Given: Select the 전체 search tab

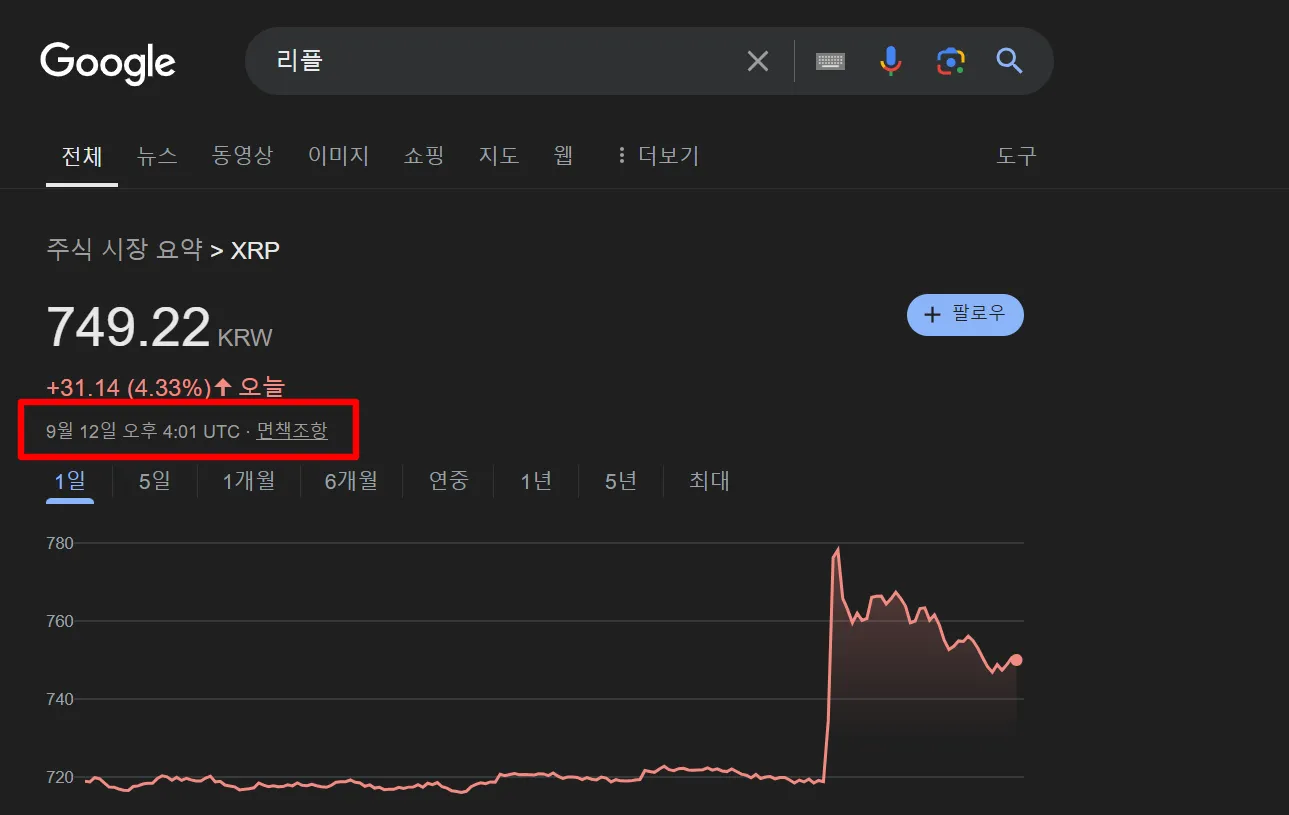Looking at the screenshot, I should [x=82, y=156].
